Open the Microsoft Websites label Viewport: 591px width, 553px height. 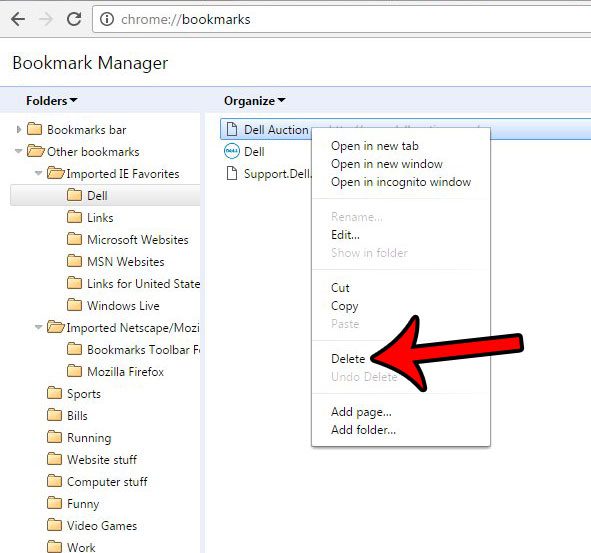pos(138,240)
